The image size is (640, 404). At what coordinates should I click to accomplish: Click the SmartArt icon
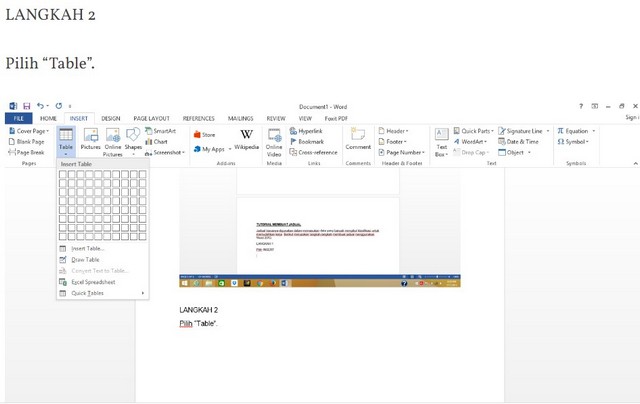[160, 131]
